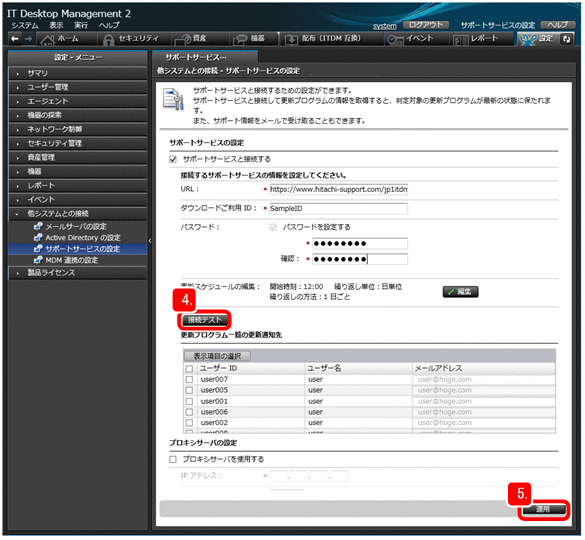Expand the ユーザー管理 menu section
This screenshot has height=540, width=585.
click(x=78, y=87)
